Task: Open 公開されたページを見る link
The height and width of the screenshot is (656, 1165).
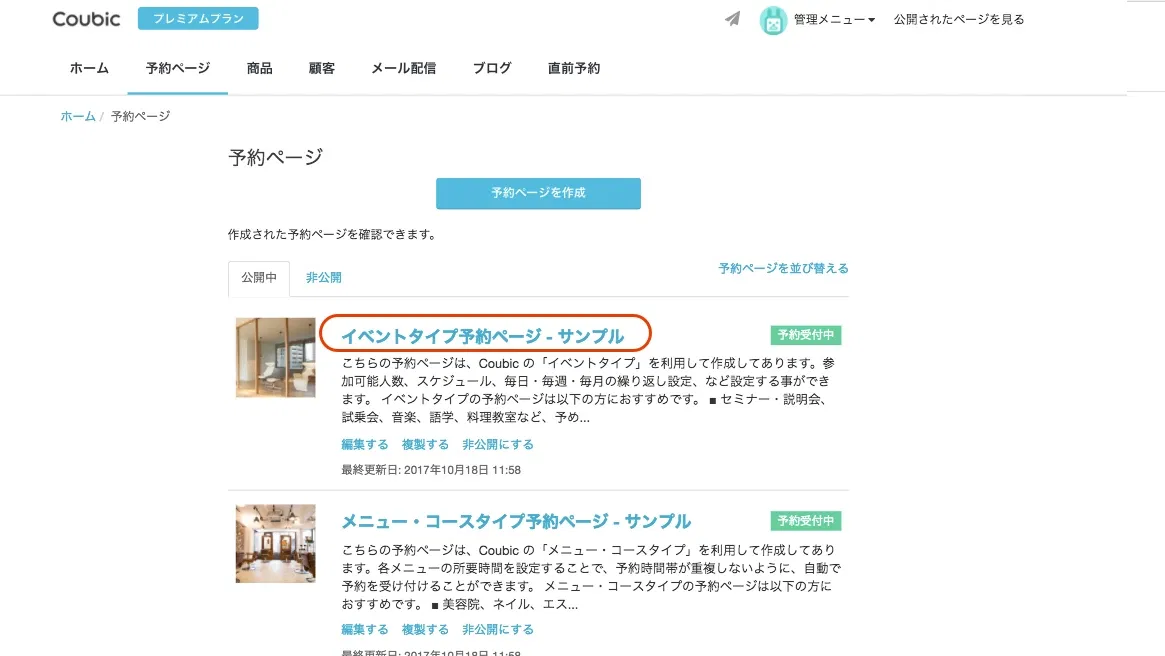Action: tap(958, 19)
